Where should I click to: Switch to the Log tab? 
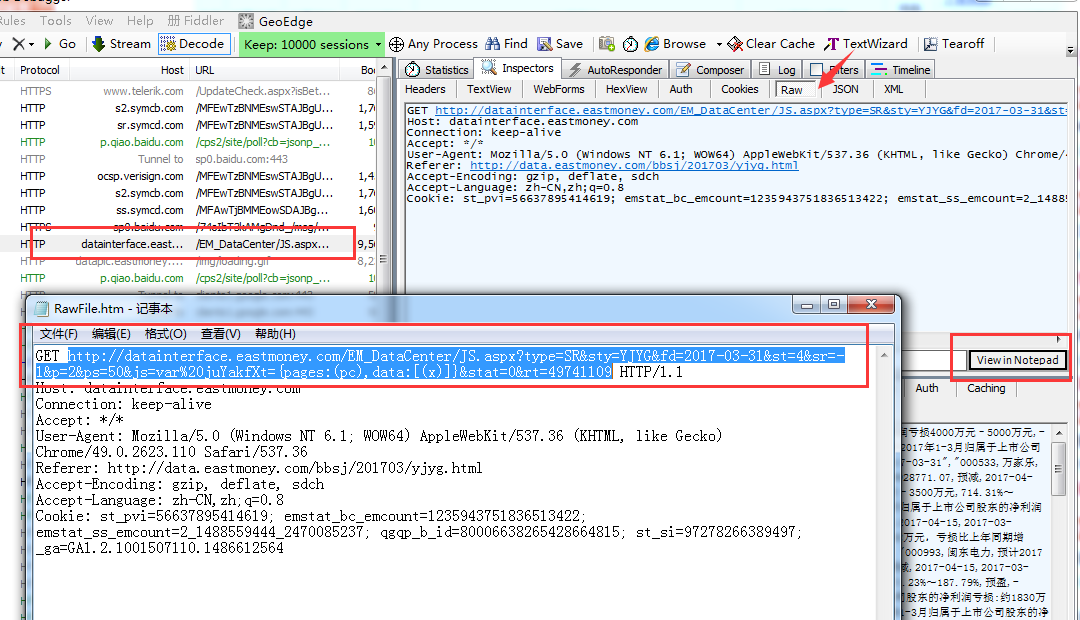pos(778,70)
